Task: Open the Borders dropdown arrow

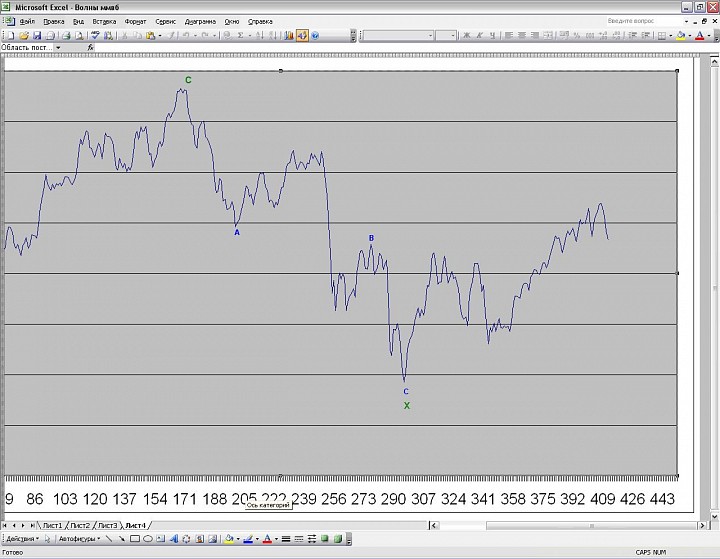Action: [x=670, y=35]
